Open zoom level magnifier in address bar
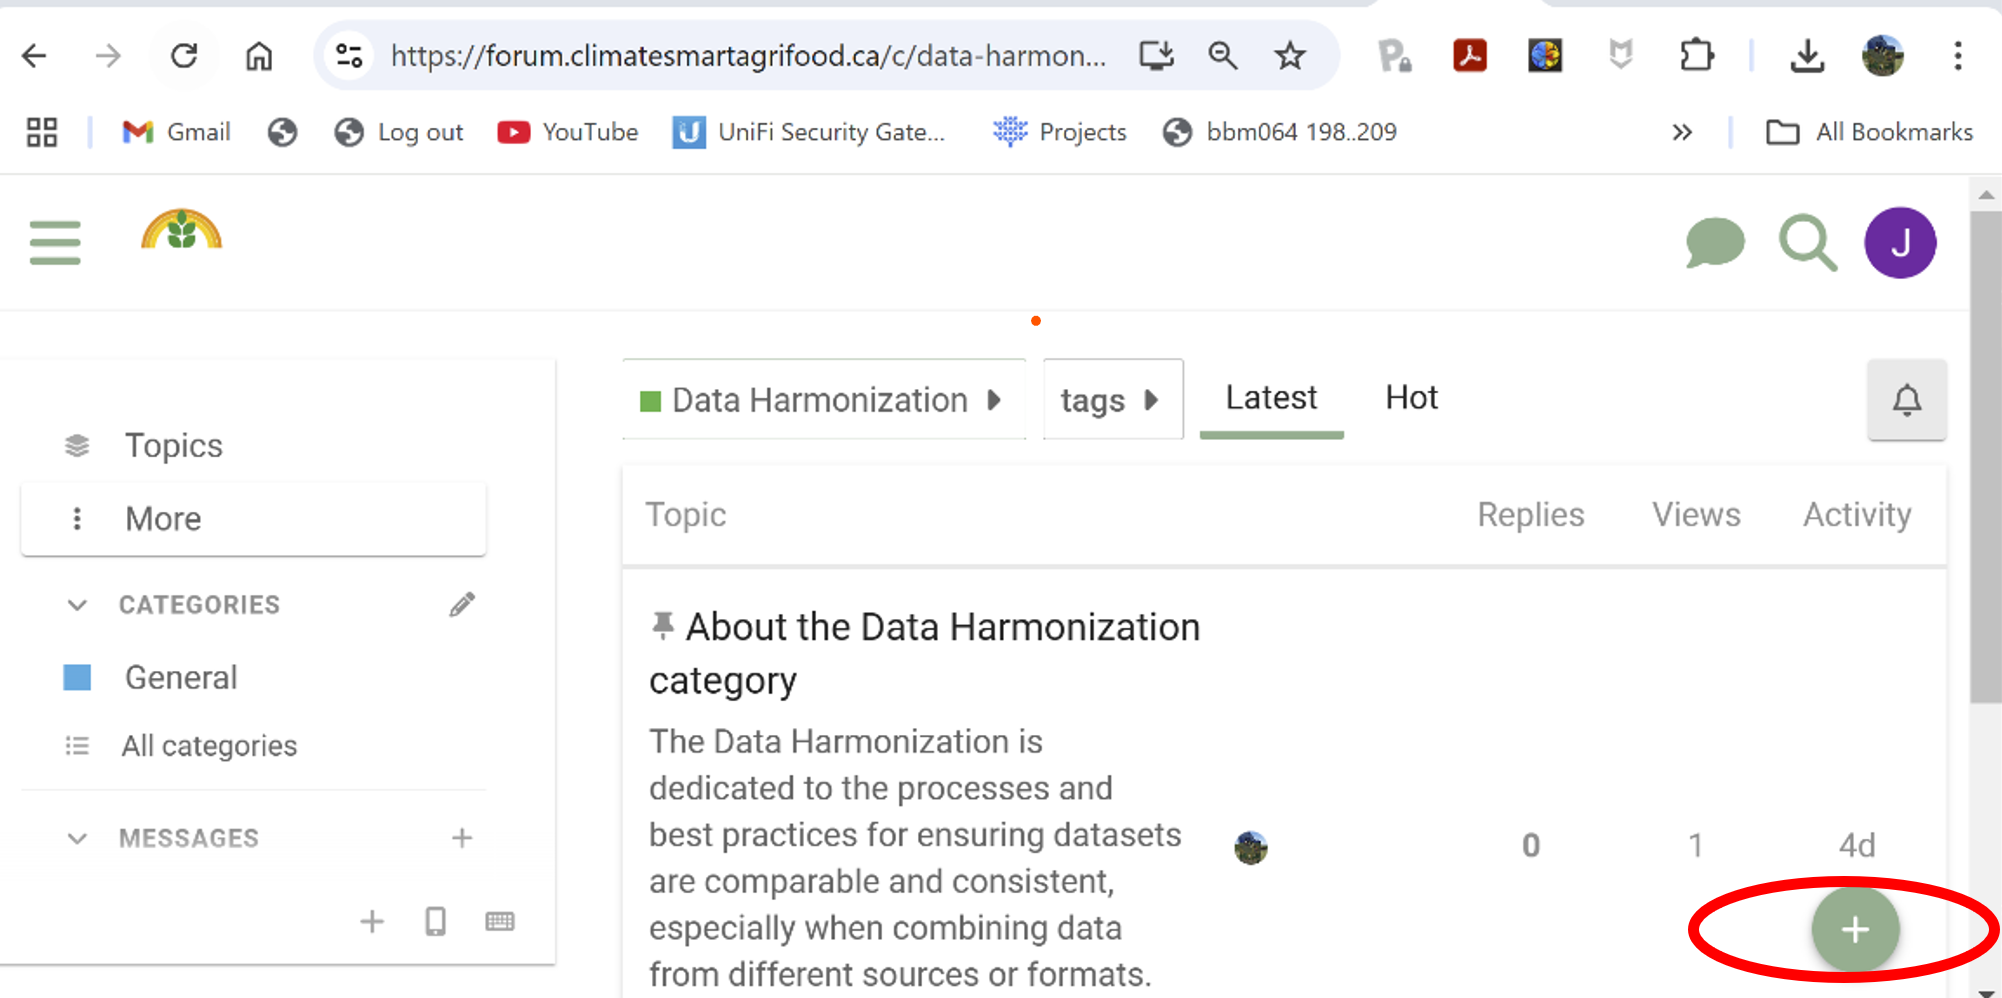The height and width of the screenshot is (998, 2002). pos(1222,56)
